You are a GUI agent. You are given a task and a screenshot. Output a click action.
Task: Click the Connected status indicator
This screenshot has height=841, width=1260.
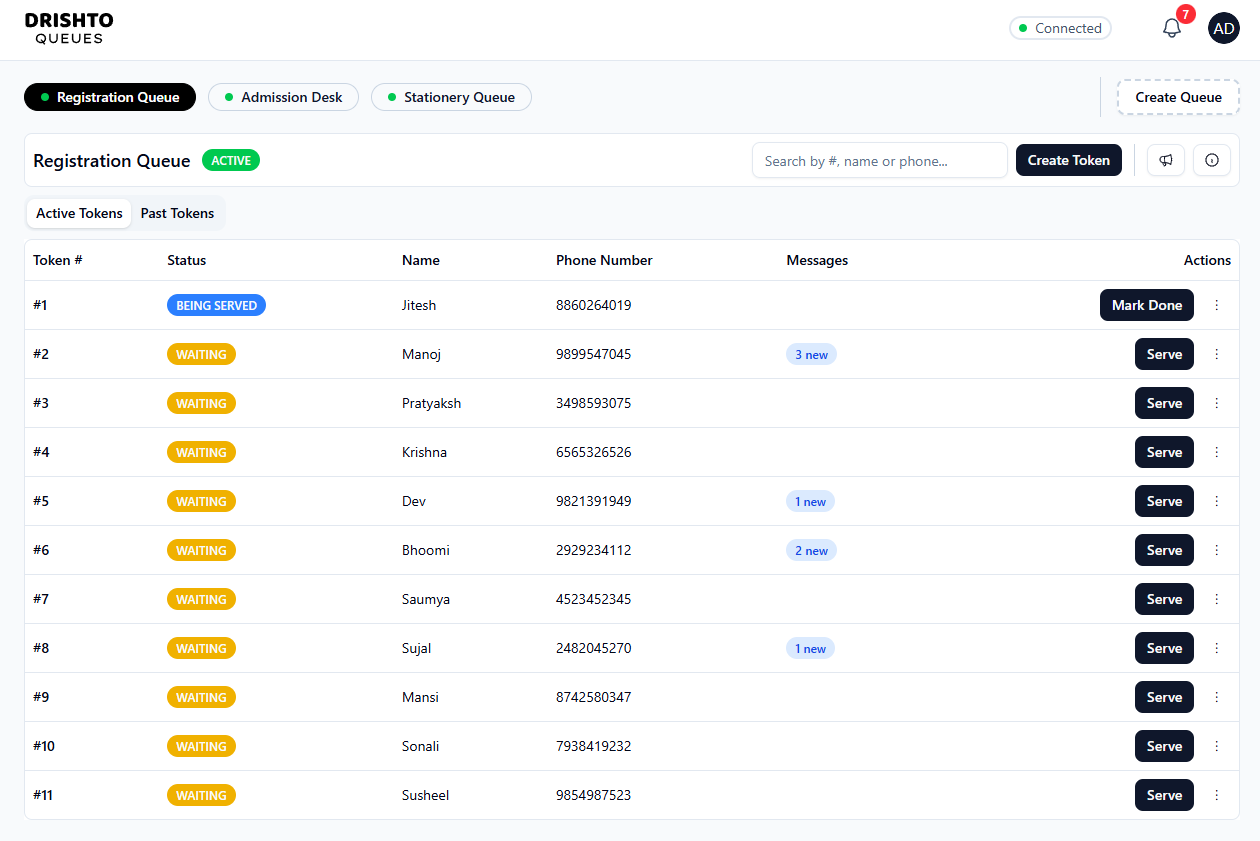1060,28
